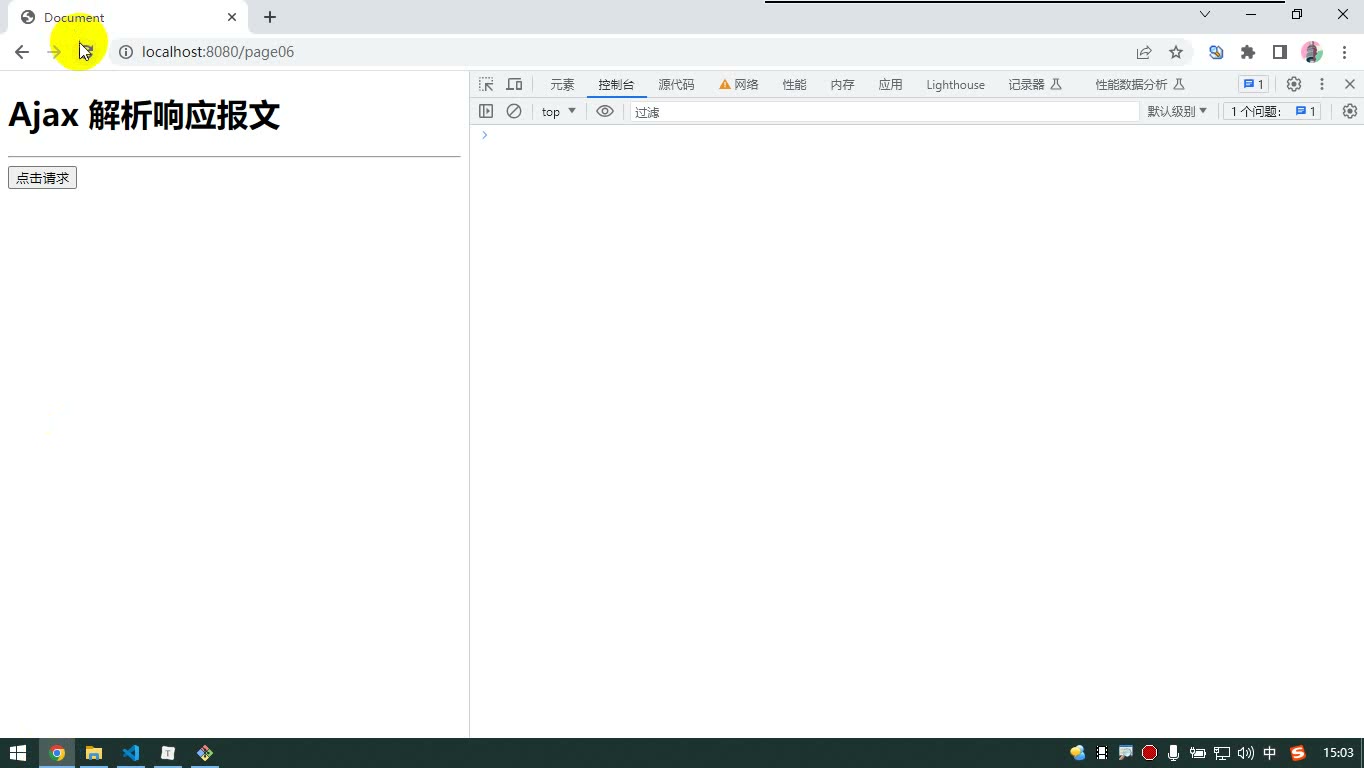This screenshot has width=1364, height=768.
Task: Switch to the 应用 tab
Action: coord(890,85)
